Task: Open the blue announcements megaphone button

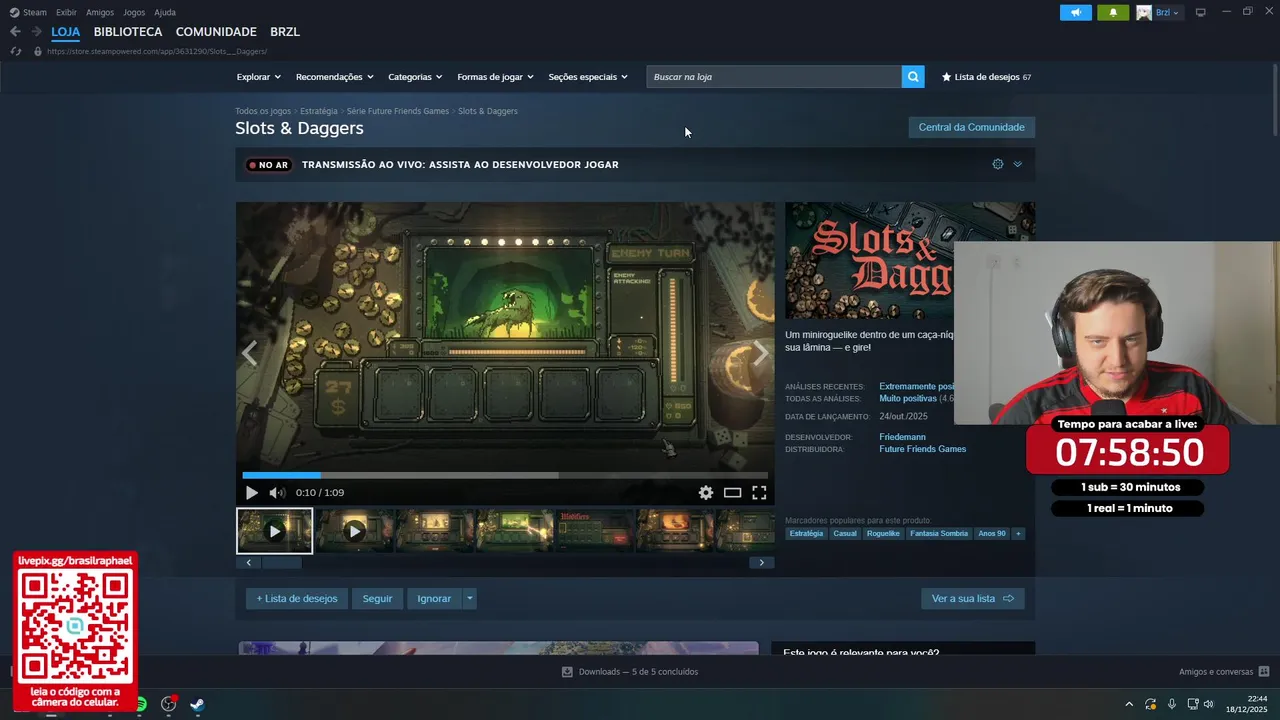Action: pyautogui.click(x=1076, y=13)
